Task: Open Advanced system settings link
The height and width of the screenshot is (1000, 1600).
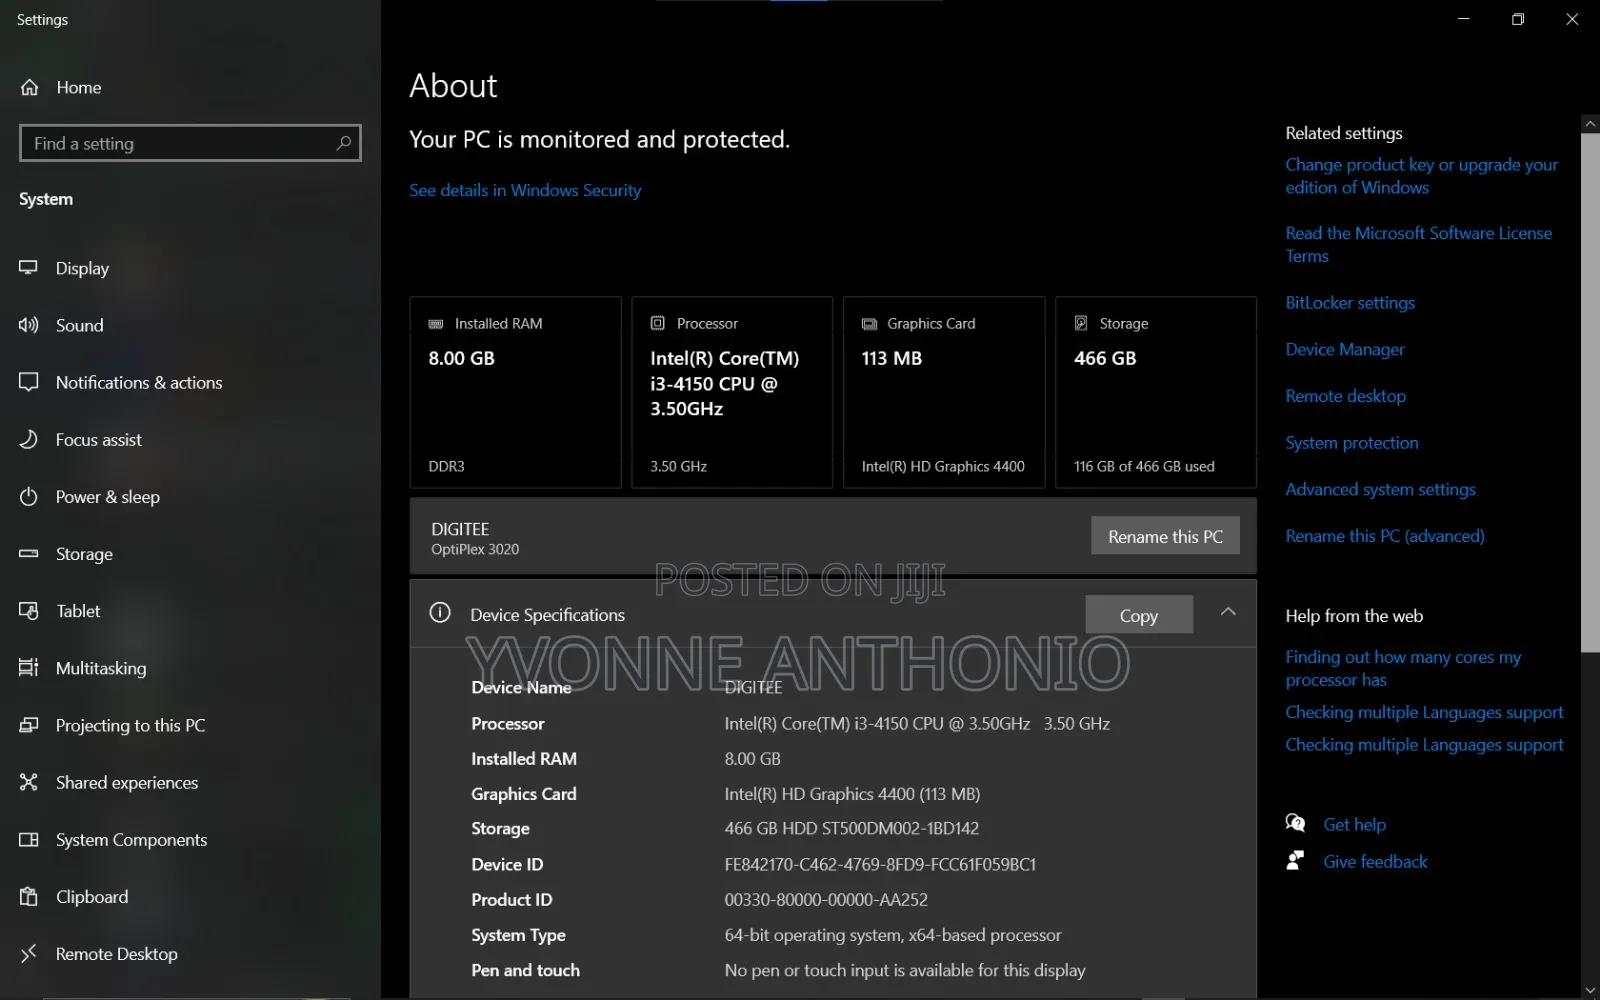Action: (1380, 489)
